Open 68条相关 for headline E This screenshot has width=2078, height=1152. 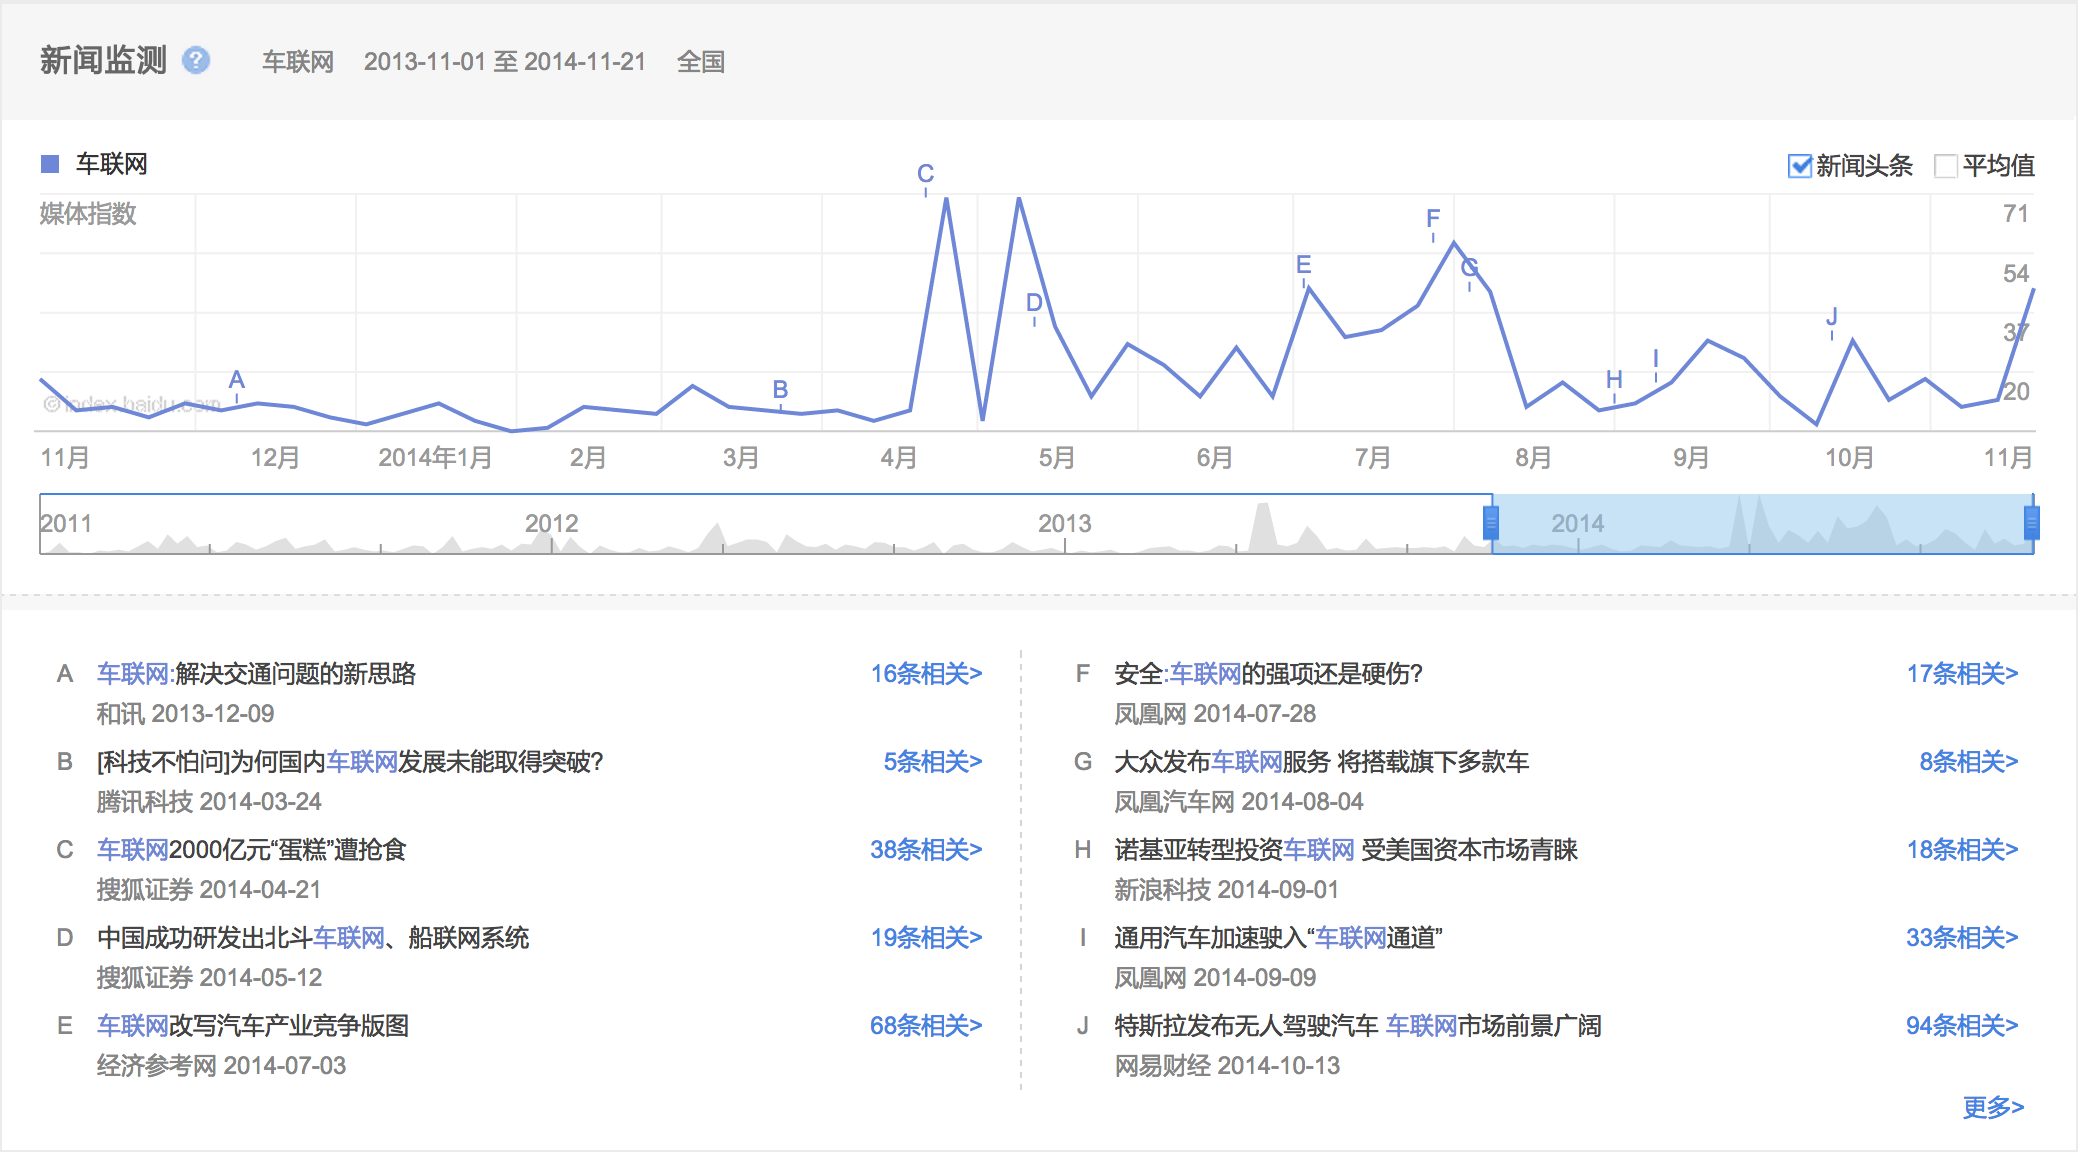click(925, 1026)
